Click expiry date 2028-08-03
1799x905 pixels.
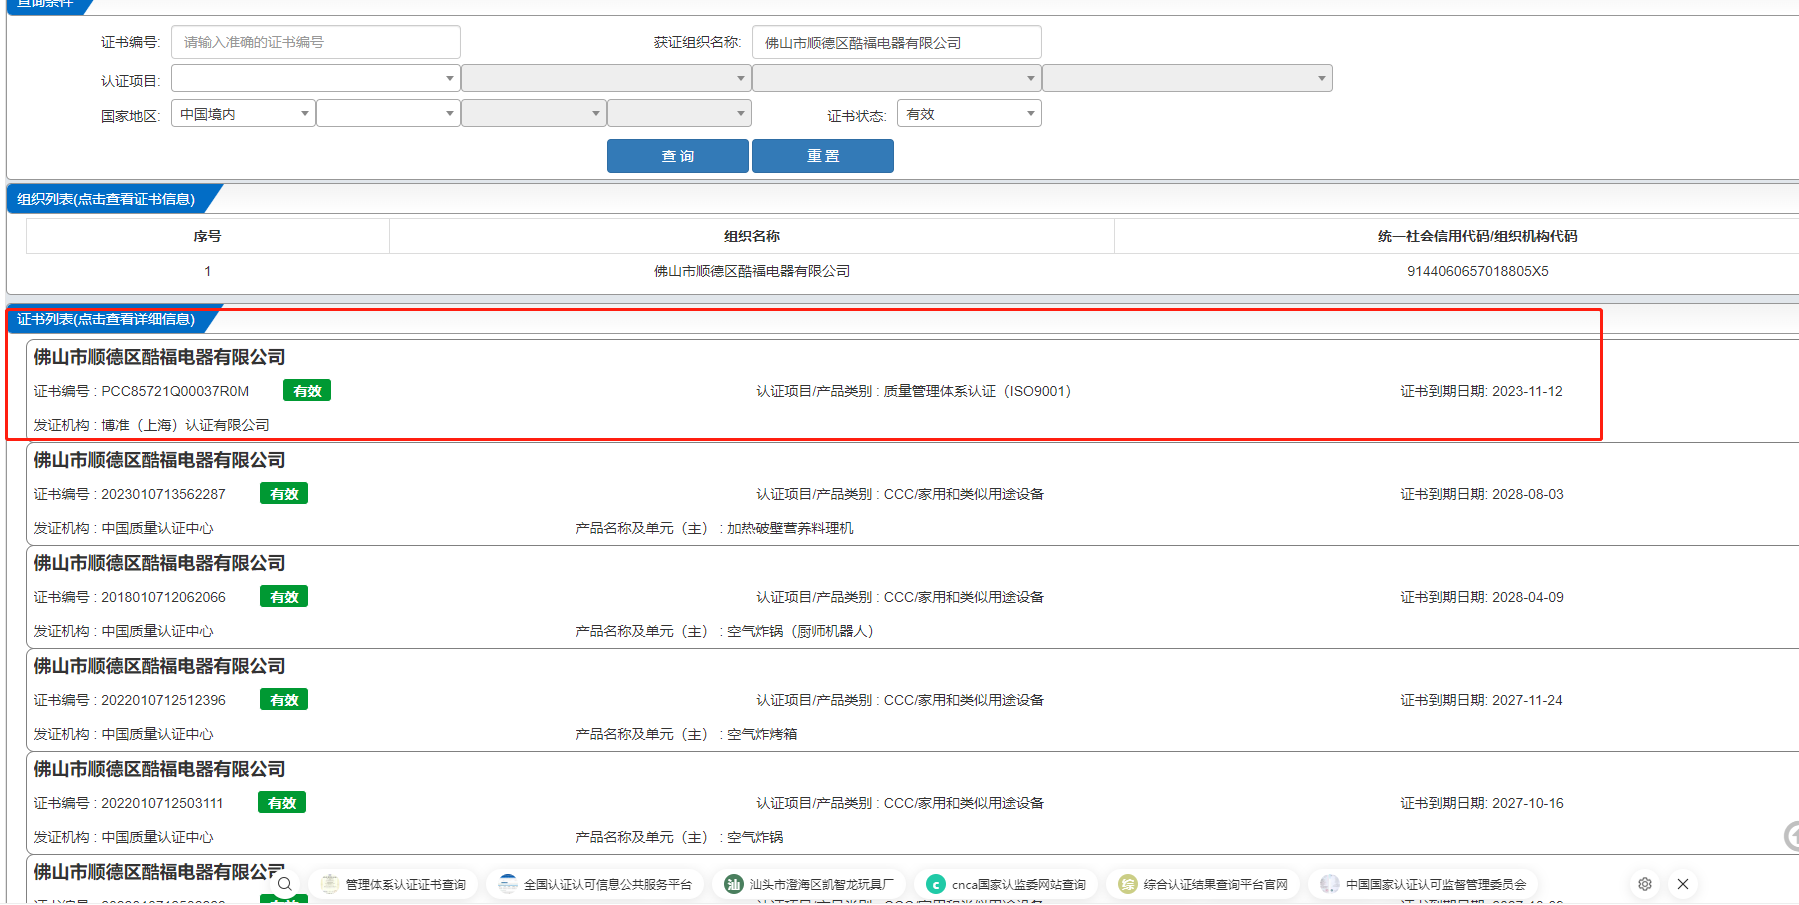[1528, 494]
